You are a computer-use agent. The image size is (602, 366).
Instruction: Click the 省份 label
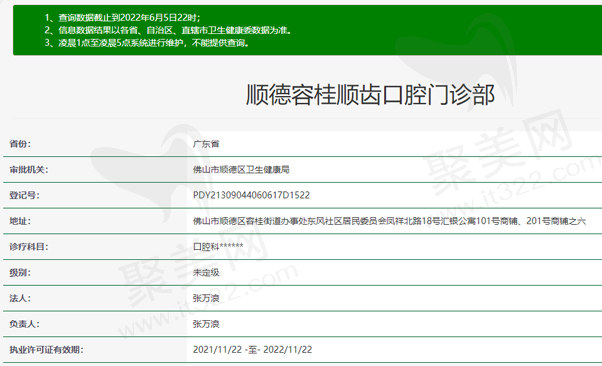coord(20,144)
